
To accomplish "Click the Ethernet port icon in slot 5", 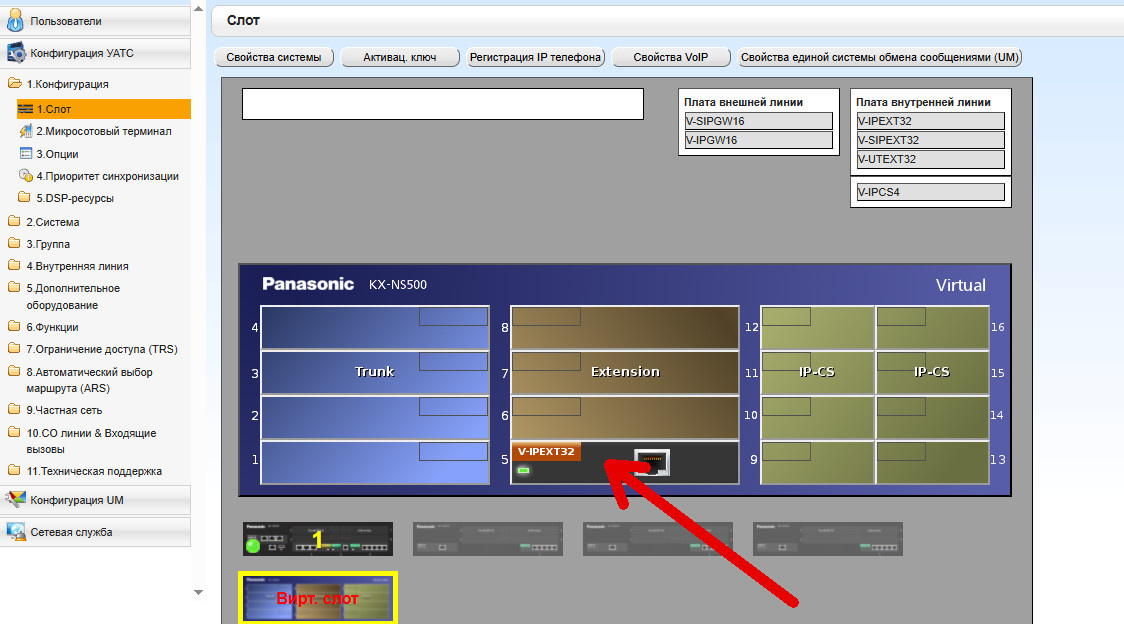I will [652, 462].
